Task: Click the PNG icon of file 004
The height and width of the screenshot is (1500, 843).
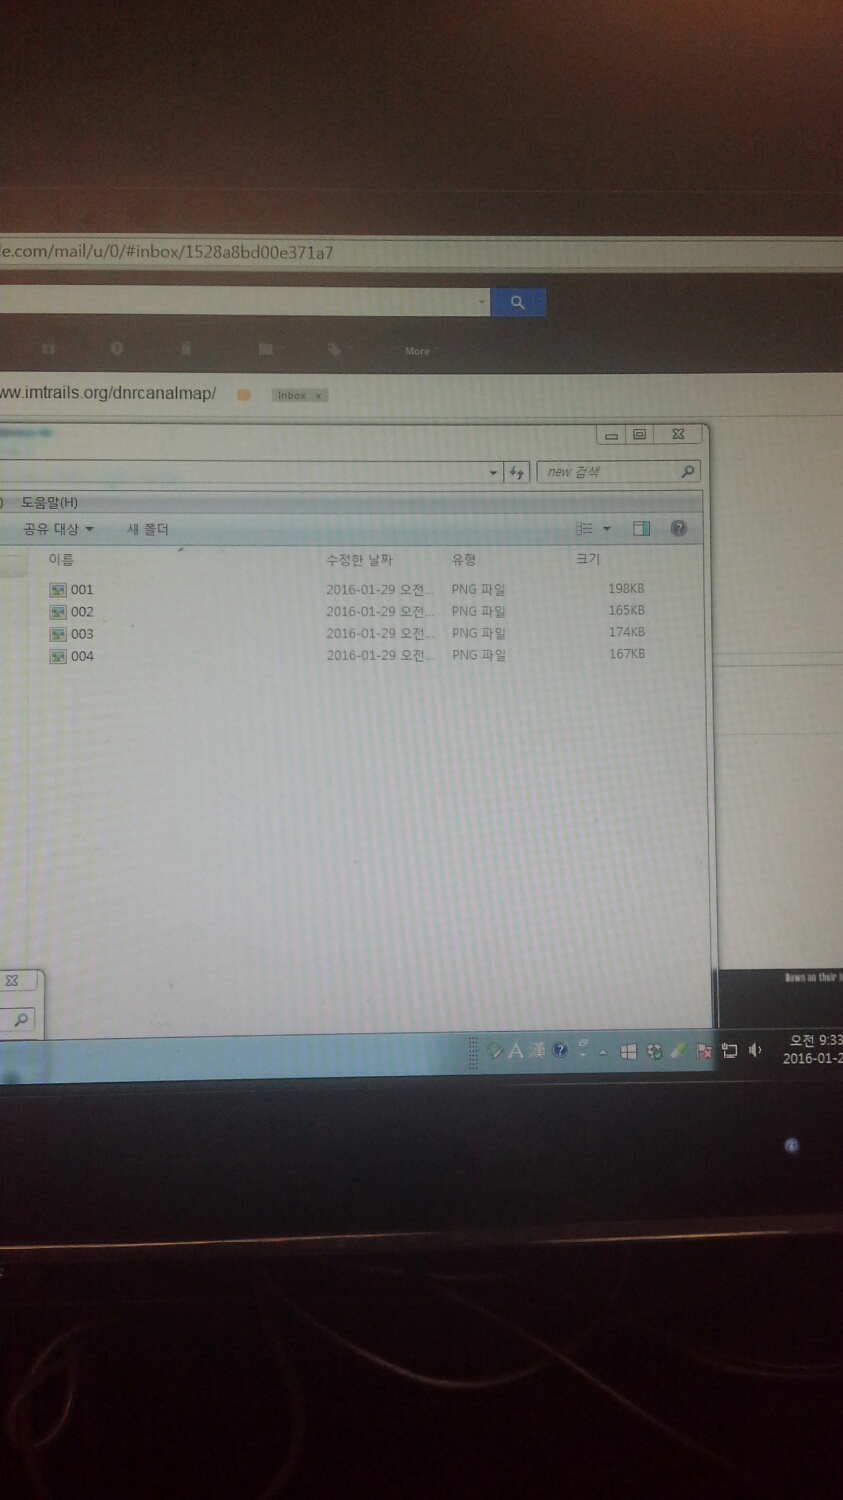Action: click(x=58, y=656)
